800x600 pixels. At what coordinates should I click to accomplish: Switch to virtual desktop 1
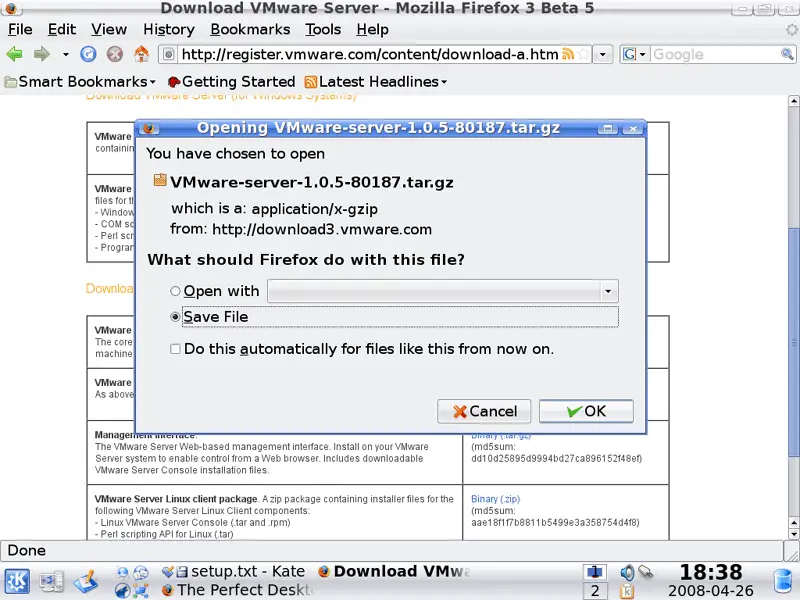click(x=594, y=572)
